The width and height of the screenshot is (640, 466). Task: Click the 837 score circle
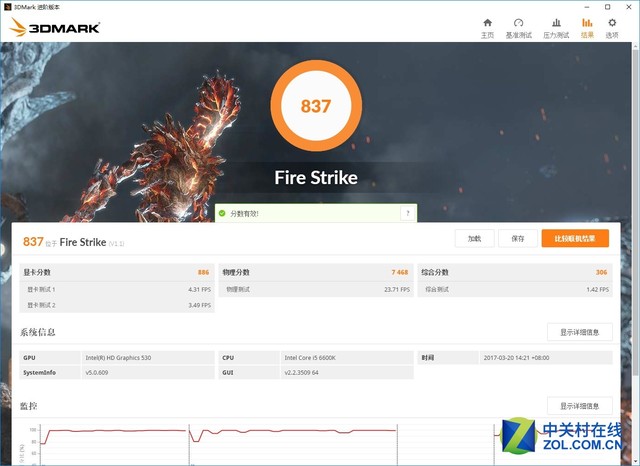click(x=316, y=106)
